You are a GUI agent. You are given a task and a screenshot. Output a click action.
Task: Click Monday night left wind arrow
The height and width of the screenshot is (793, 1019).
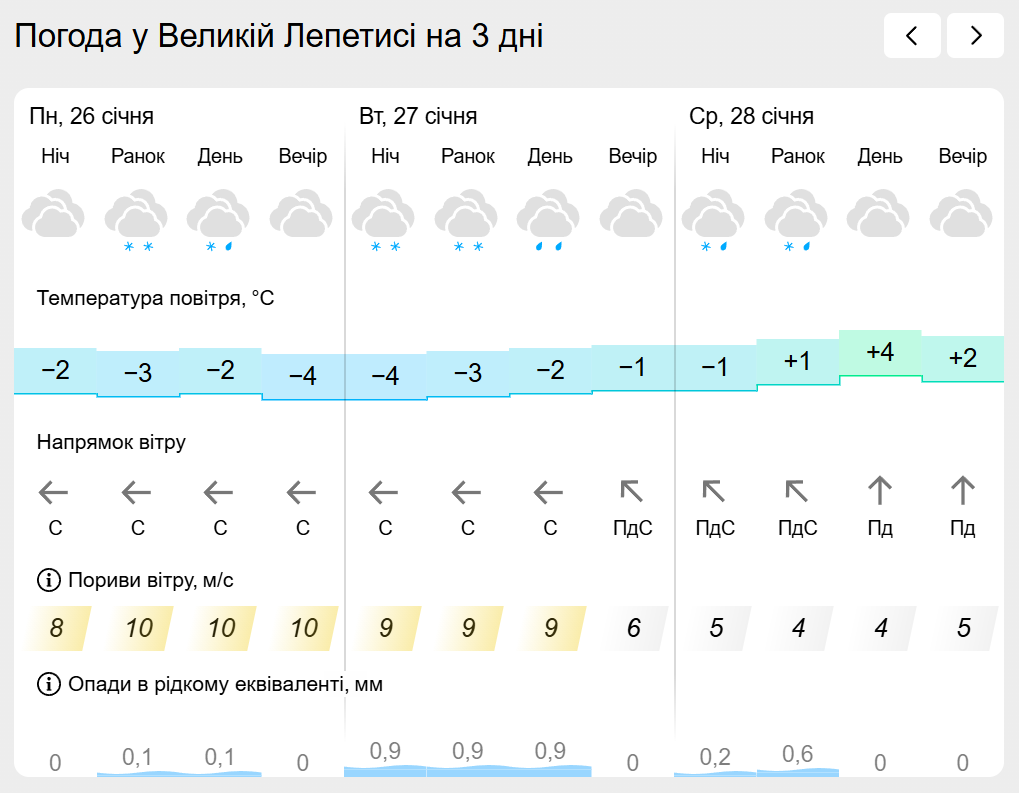(x=55, y=492)
